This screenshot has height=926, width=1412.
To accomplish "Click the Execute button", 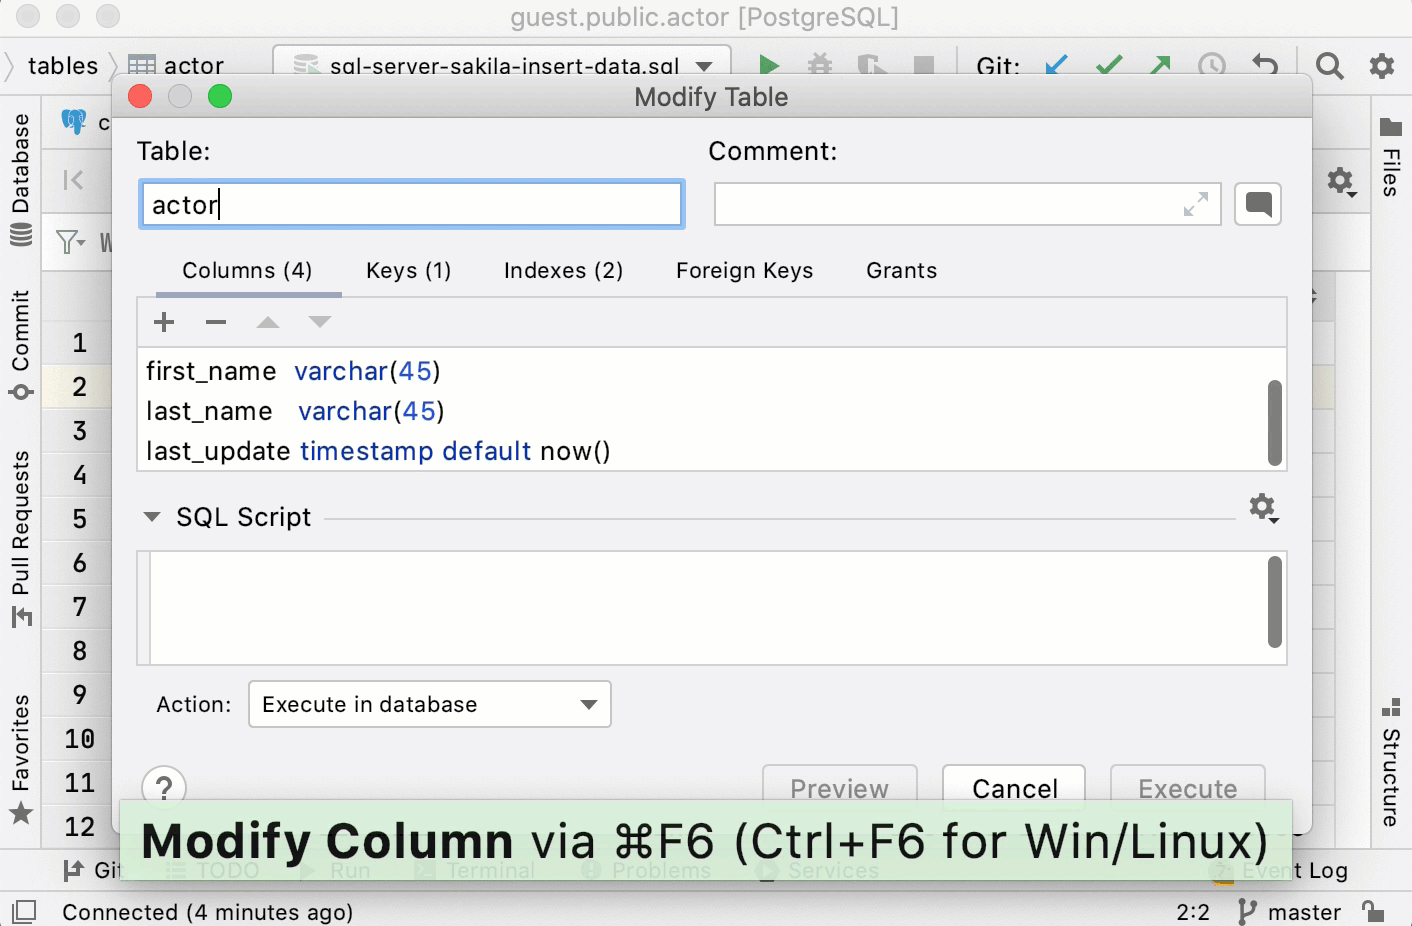I will click(1188, 788).
